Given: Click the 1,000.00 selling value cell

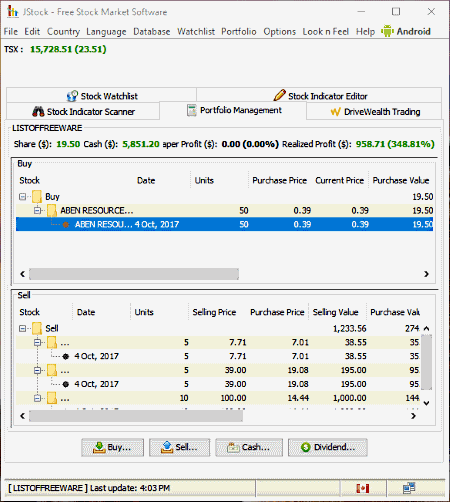Looking at the screenshot, I should pyautogui.click(x=349, y=398).
